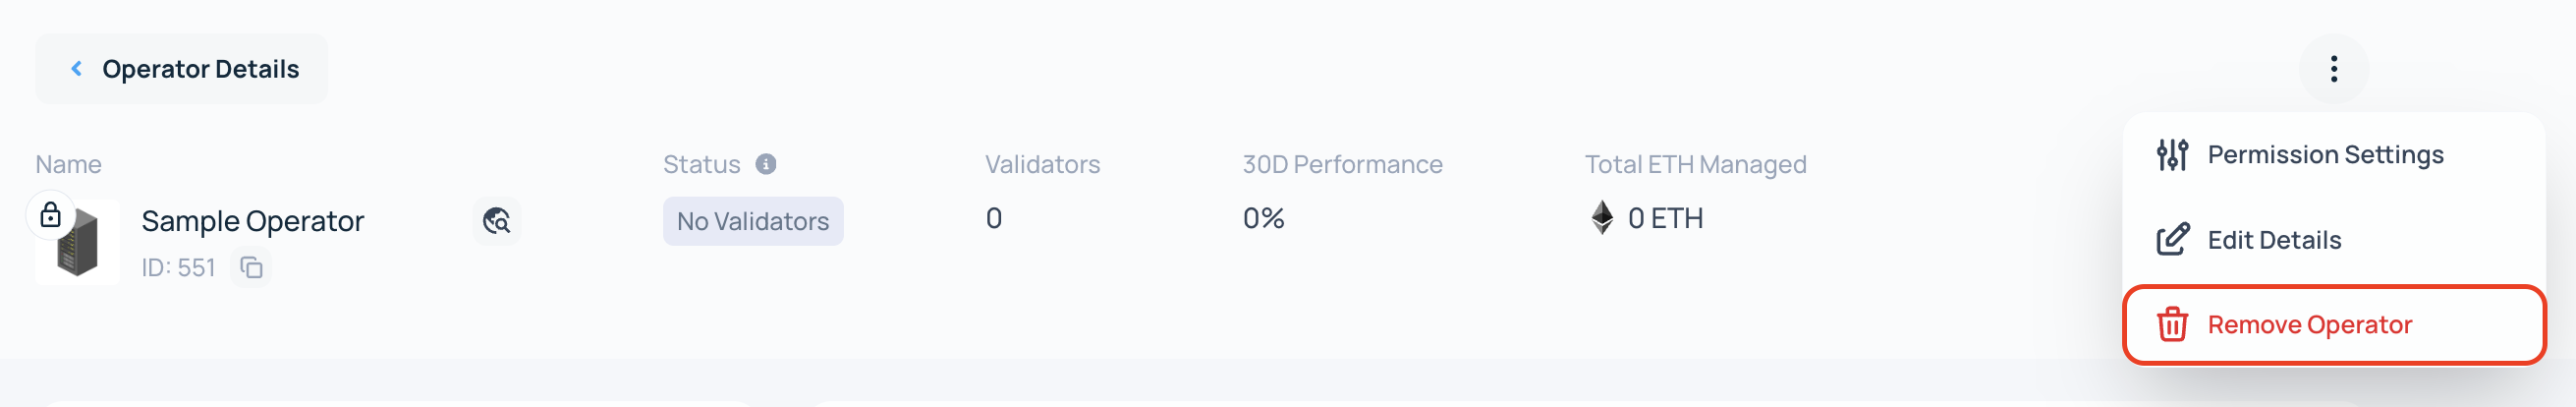2576x407 pixels.
Task: Click the 30D Performance column label
Action: [x=1342, y=164]
